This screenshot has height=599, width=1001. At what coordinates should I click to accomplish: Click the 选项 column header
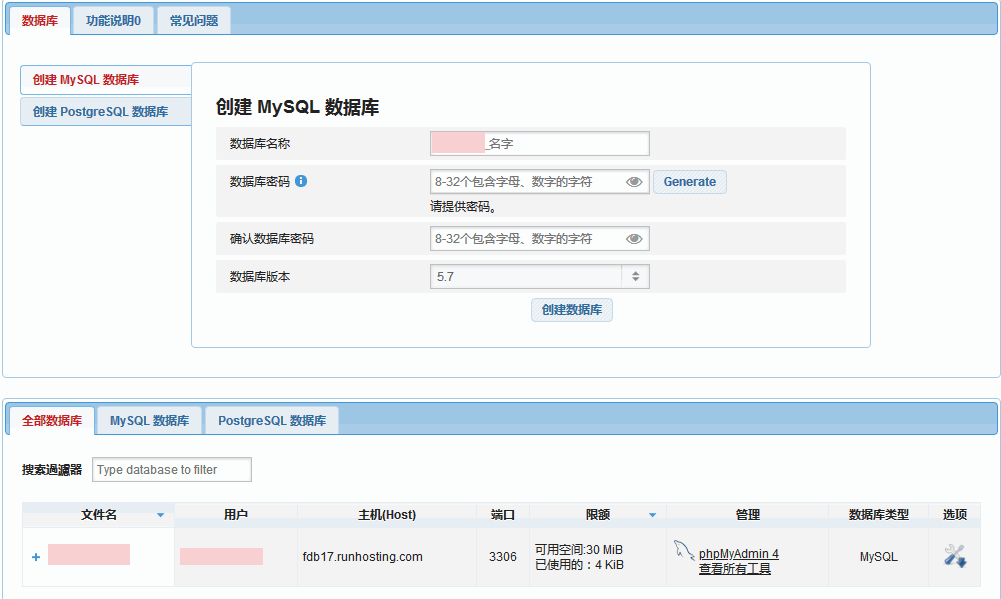(x=954, y=515)
